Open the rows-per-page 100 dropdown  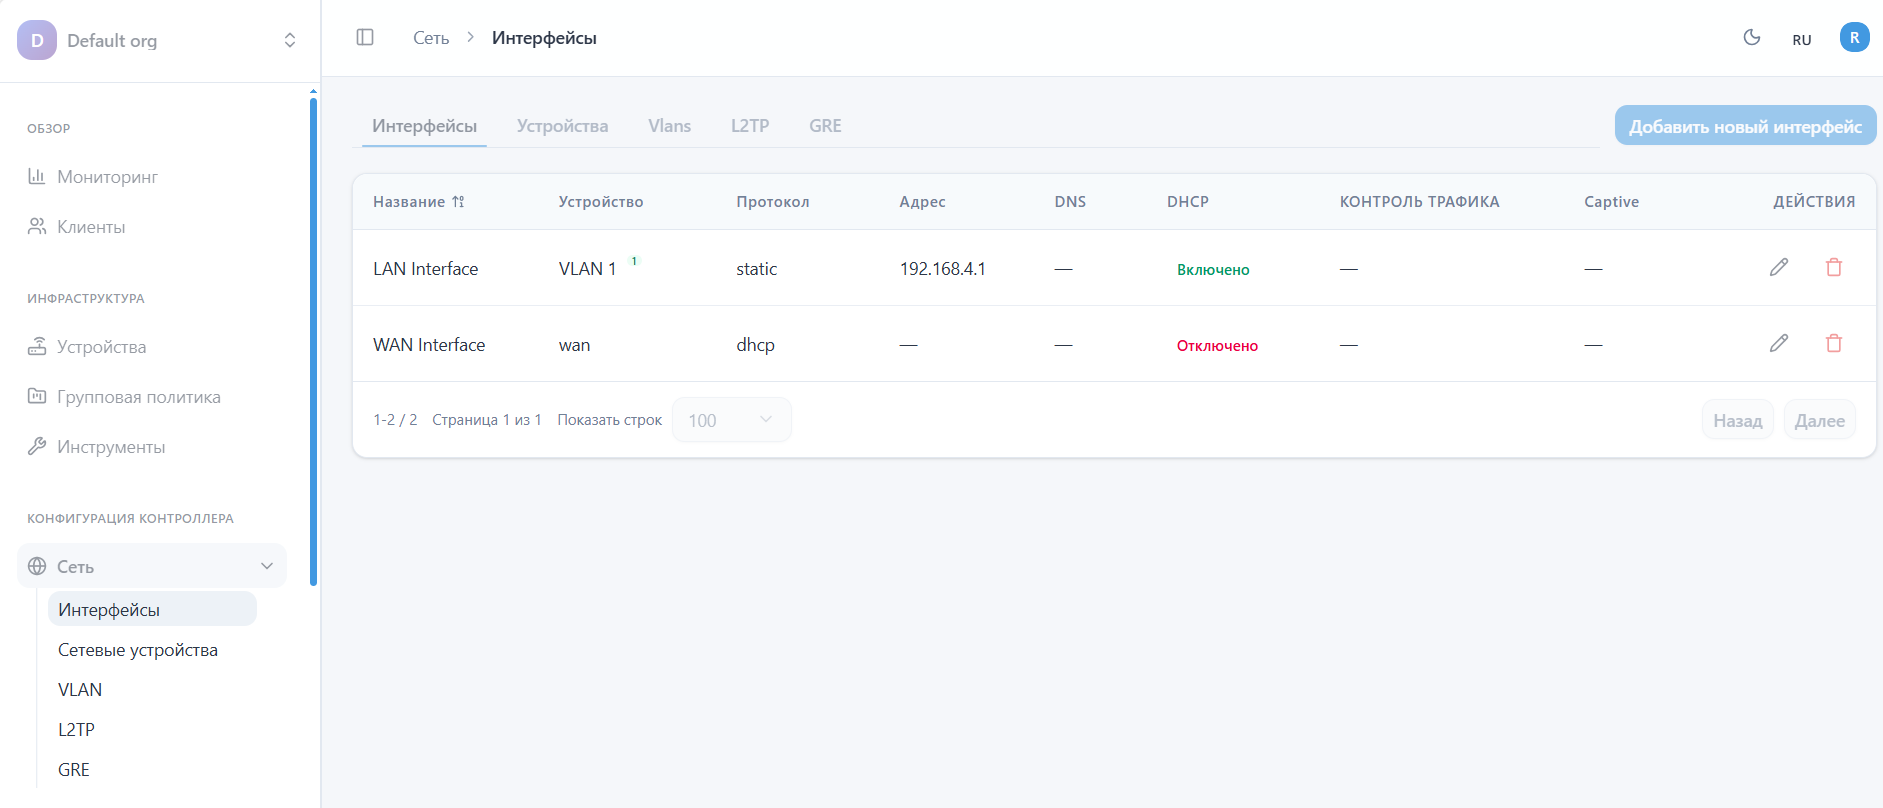click(x=731, y=420)
